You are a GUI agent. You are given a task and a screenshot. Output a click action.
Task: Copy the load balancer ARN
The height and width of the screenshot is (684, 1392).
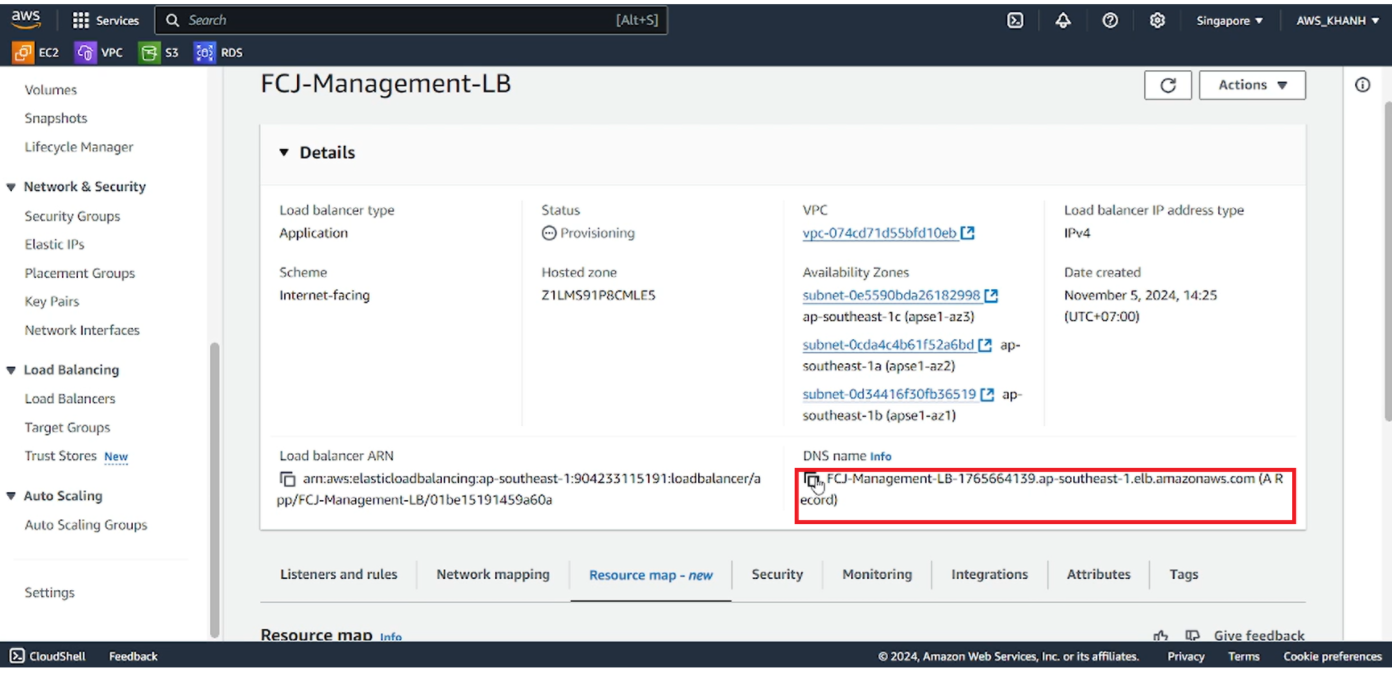tap(288, 479)
